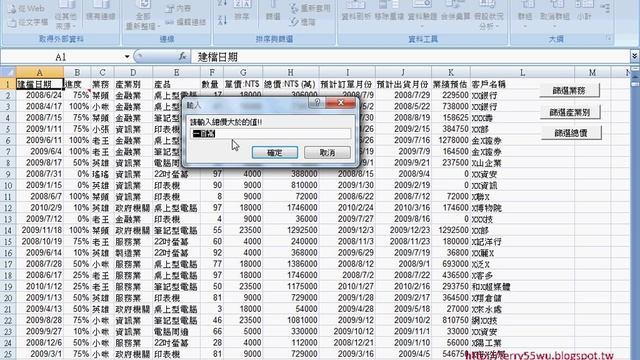Click the formula bar showing 建檔日期
This screenshot has height=360, width=640.
410,57
